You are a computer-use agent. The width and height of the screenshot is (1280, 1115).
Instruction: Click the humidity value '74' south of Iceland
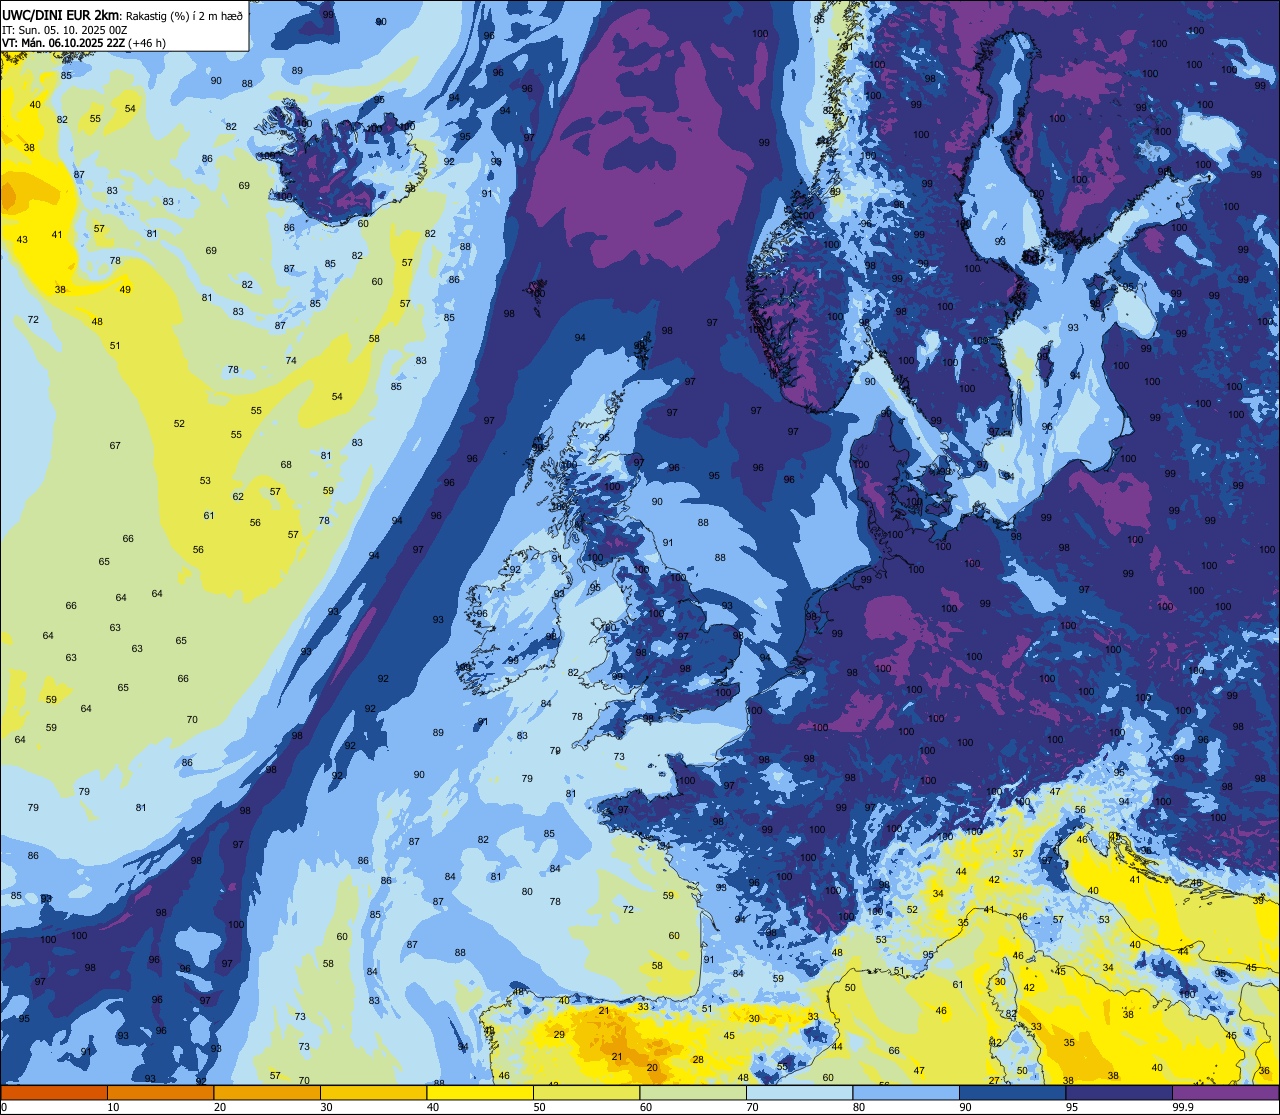[x=291, y=361]
